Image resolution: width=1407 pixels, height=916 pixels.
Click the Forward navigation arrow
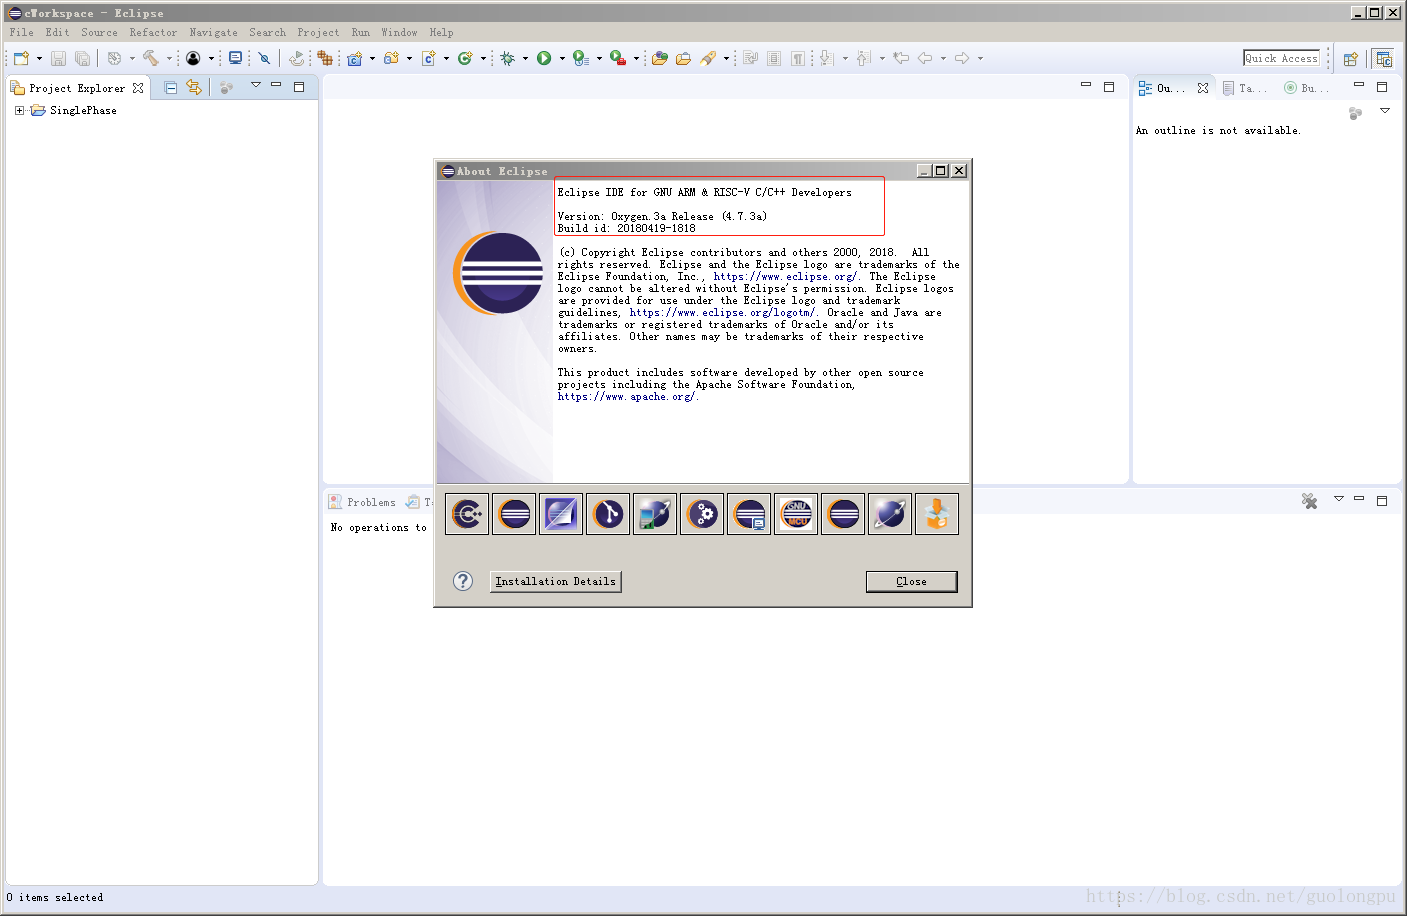pos(962,58)
